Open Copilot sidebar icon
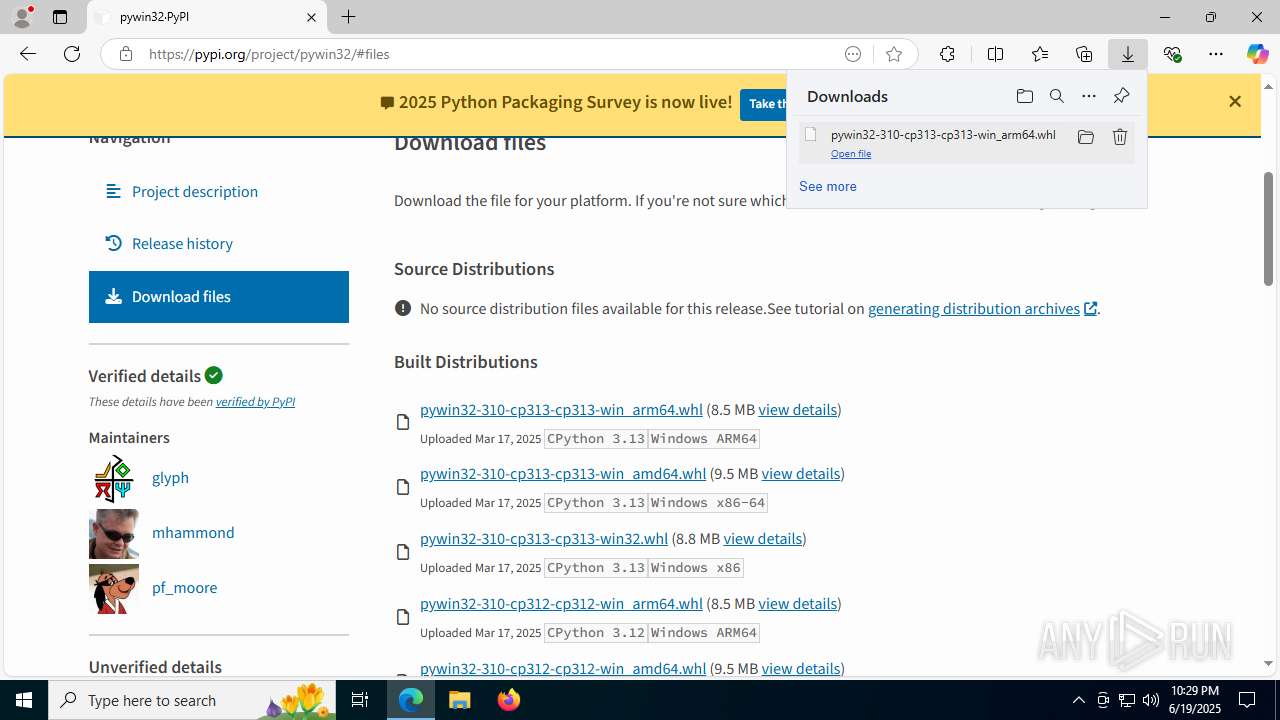The width and height of the screenshot is (1280, 720). tap(1257, 54)
